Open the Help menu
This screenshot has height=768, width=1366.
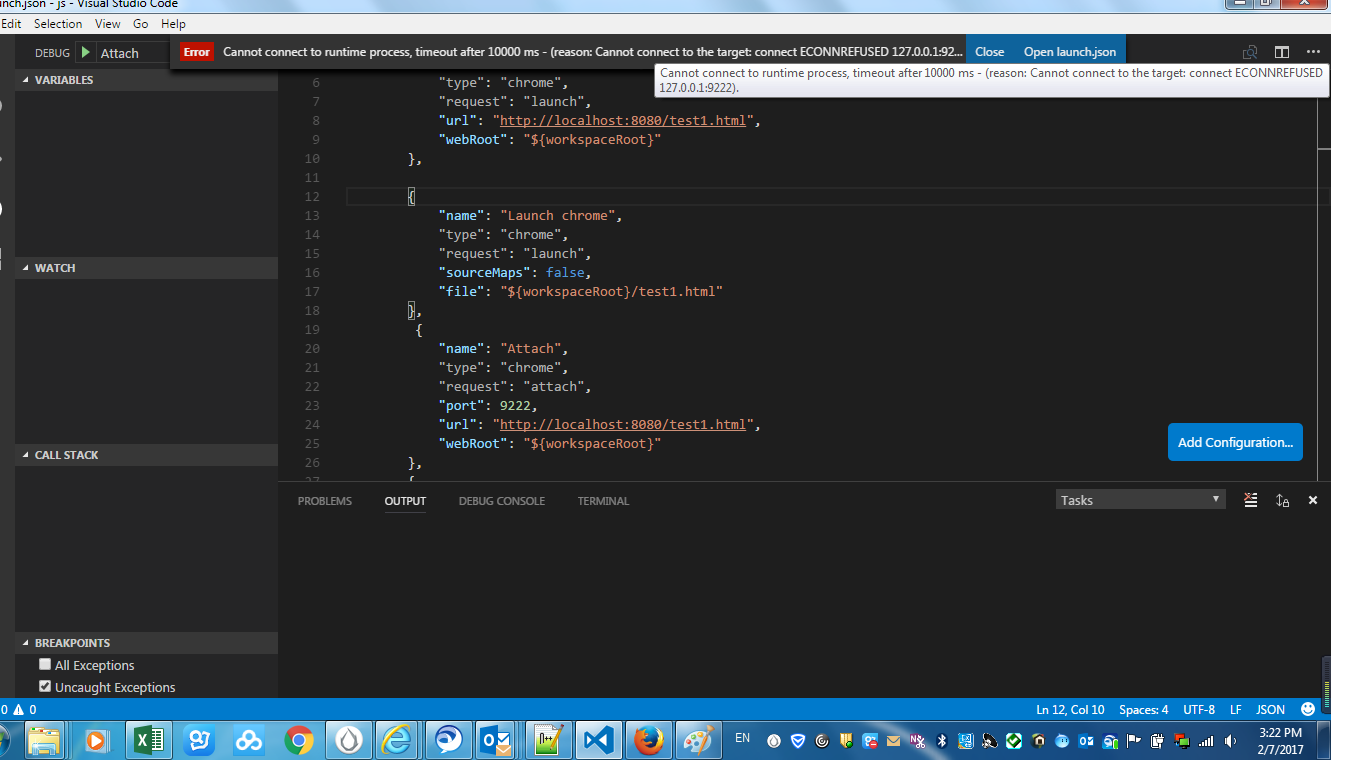pyautogui.click(x=173, y=23)
